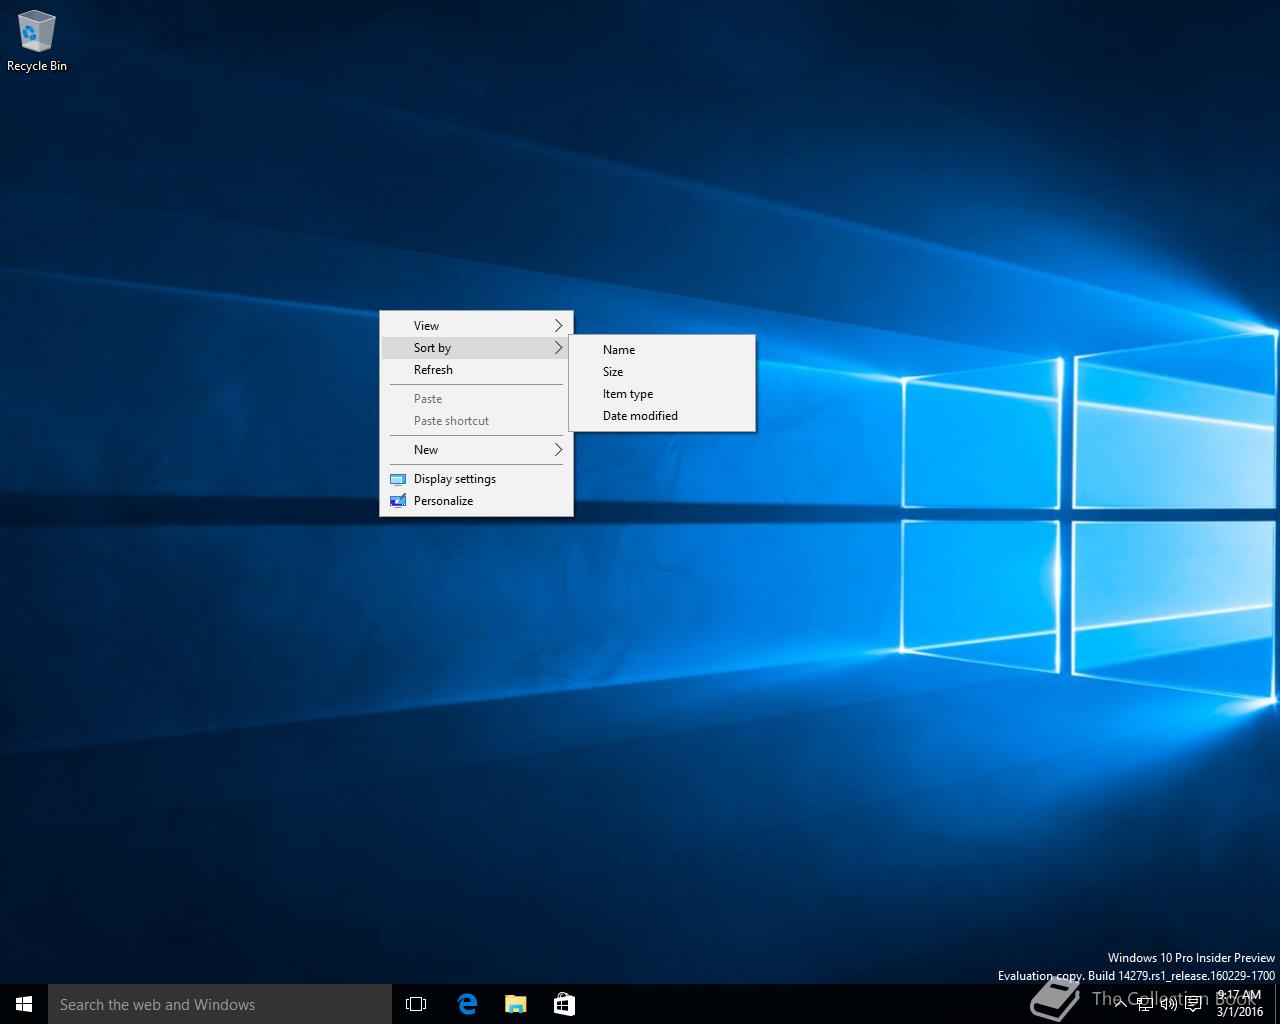Choose Refresh from the context menu
The width and height of the screenshot is (1280, 1024).
476,369
